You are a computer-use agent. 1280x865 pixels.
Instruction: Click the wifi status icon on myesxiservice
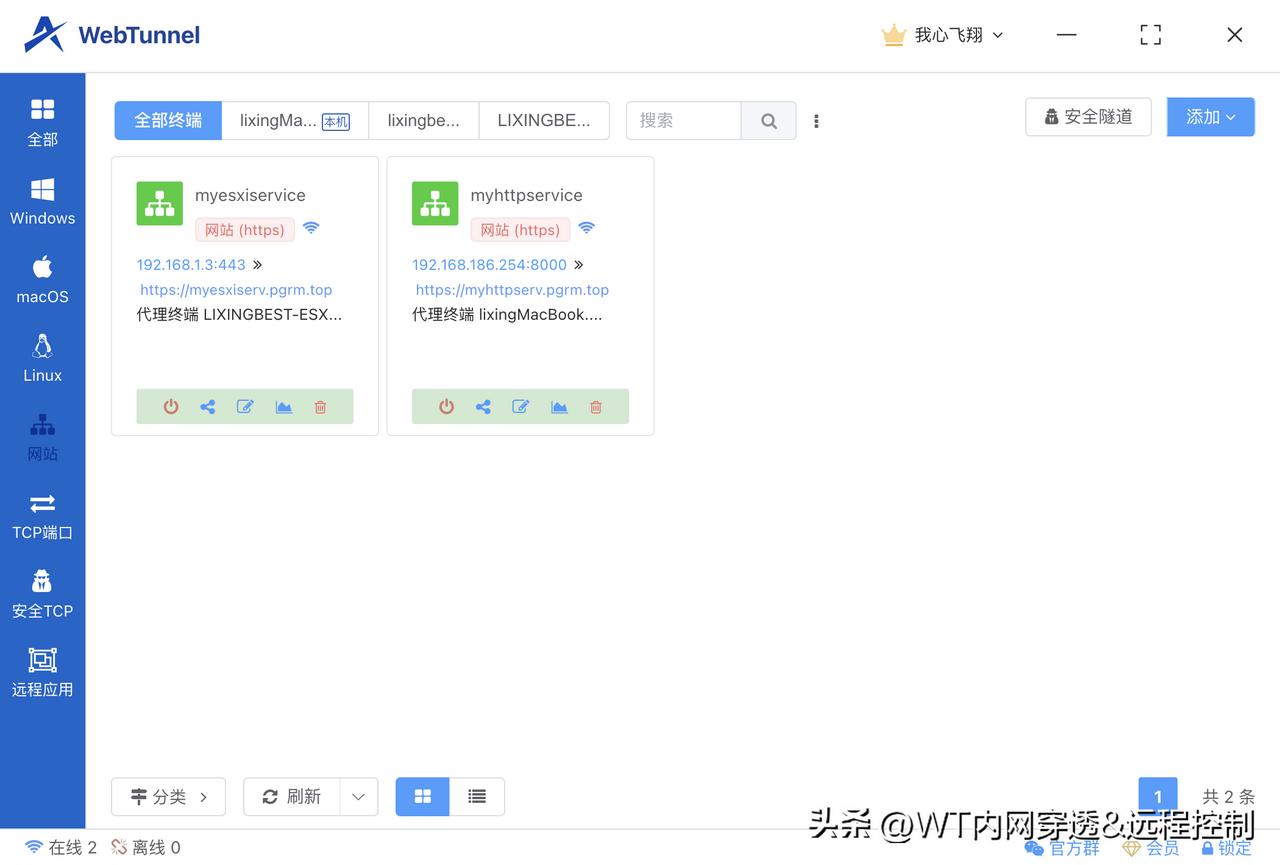311,228
